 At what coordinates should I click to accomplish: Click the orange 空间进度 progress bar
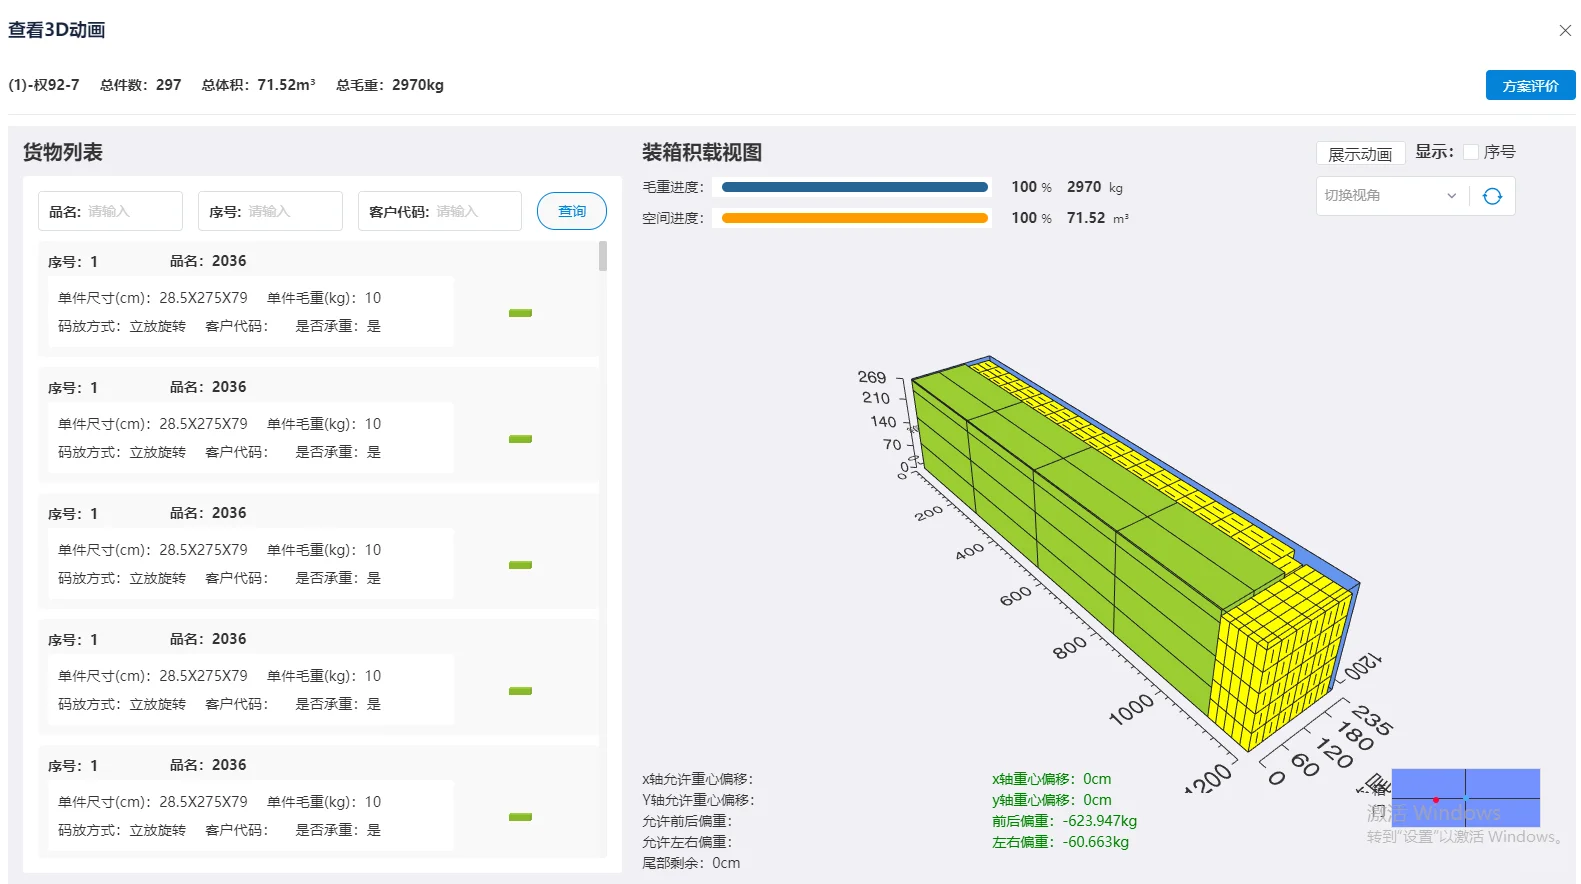click(x=854, y=218)
